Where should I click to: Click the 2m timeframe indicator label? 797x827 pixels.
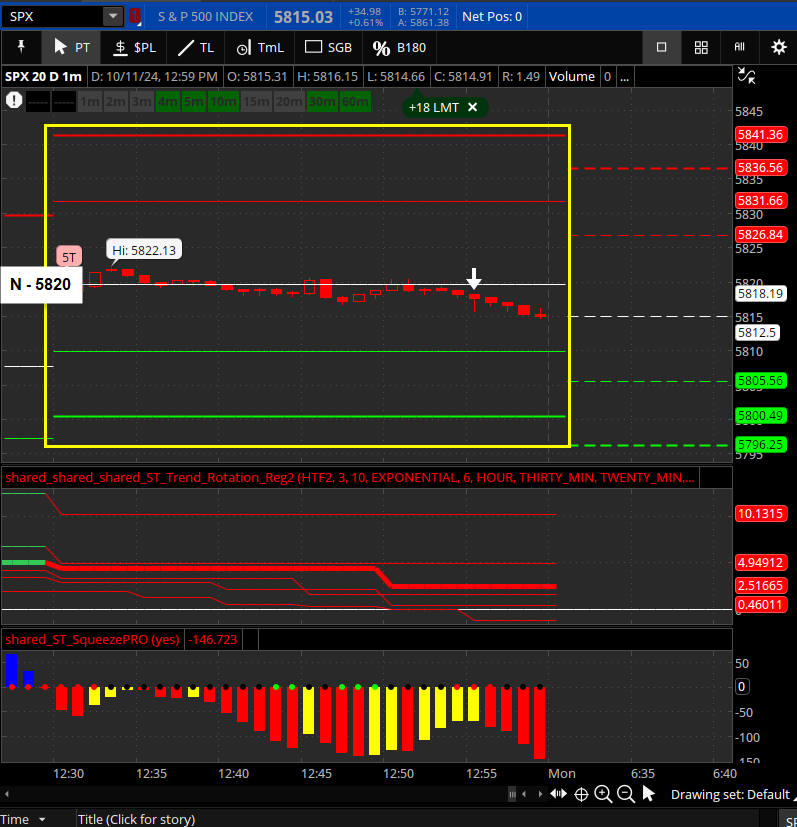(x=116, y=102)
